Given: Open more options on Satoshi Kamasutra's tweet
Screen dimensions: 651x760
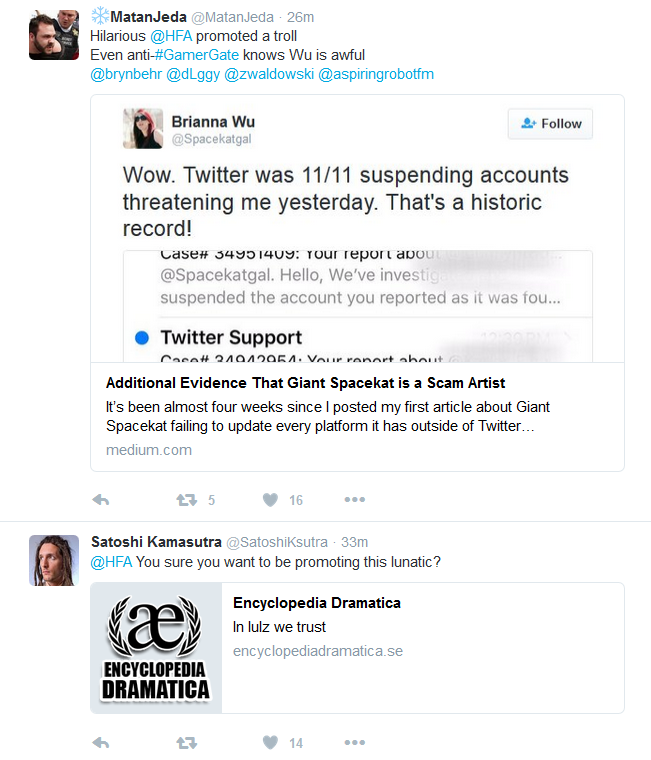Looking at the screenshot, I should point(355,743).
